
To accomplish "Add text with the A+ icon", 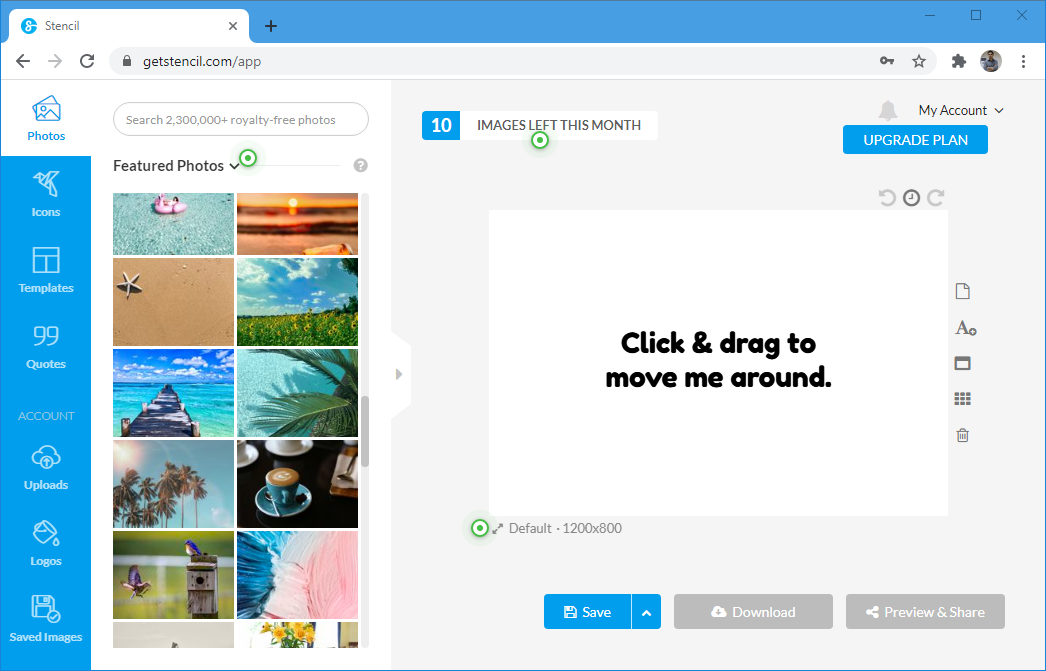I will [965, 328].
